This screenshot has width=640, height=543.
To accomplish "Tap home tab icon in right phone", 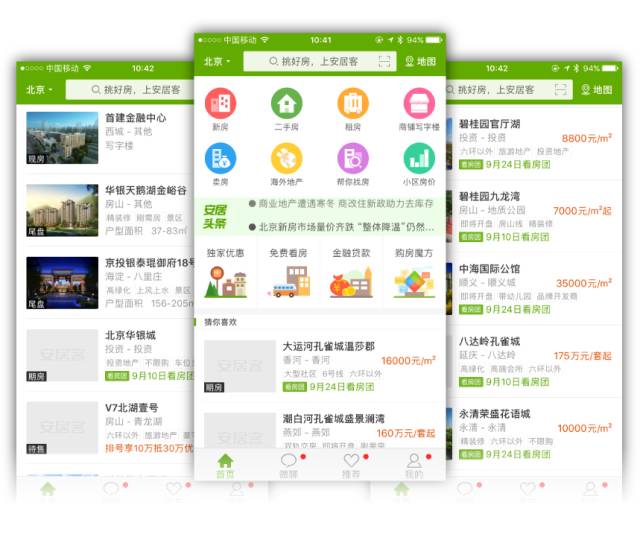I will (402, 489).
